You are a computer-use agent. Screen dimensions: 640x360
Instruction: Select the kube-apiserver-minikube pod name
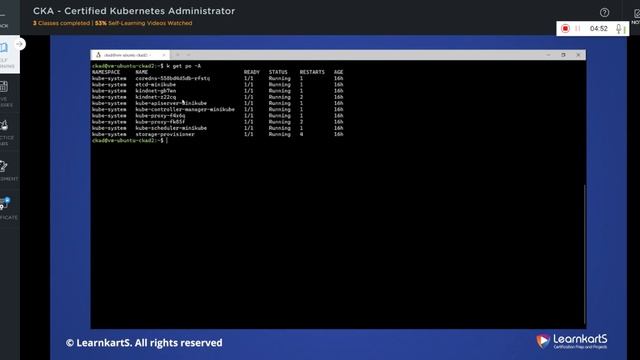tap(171, 103)
